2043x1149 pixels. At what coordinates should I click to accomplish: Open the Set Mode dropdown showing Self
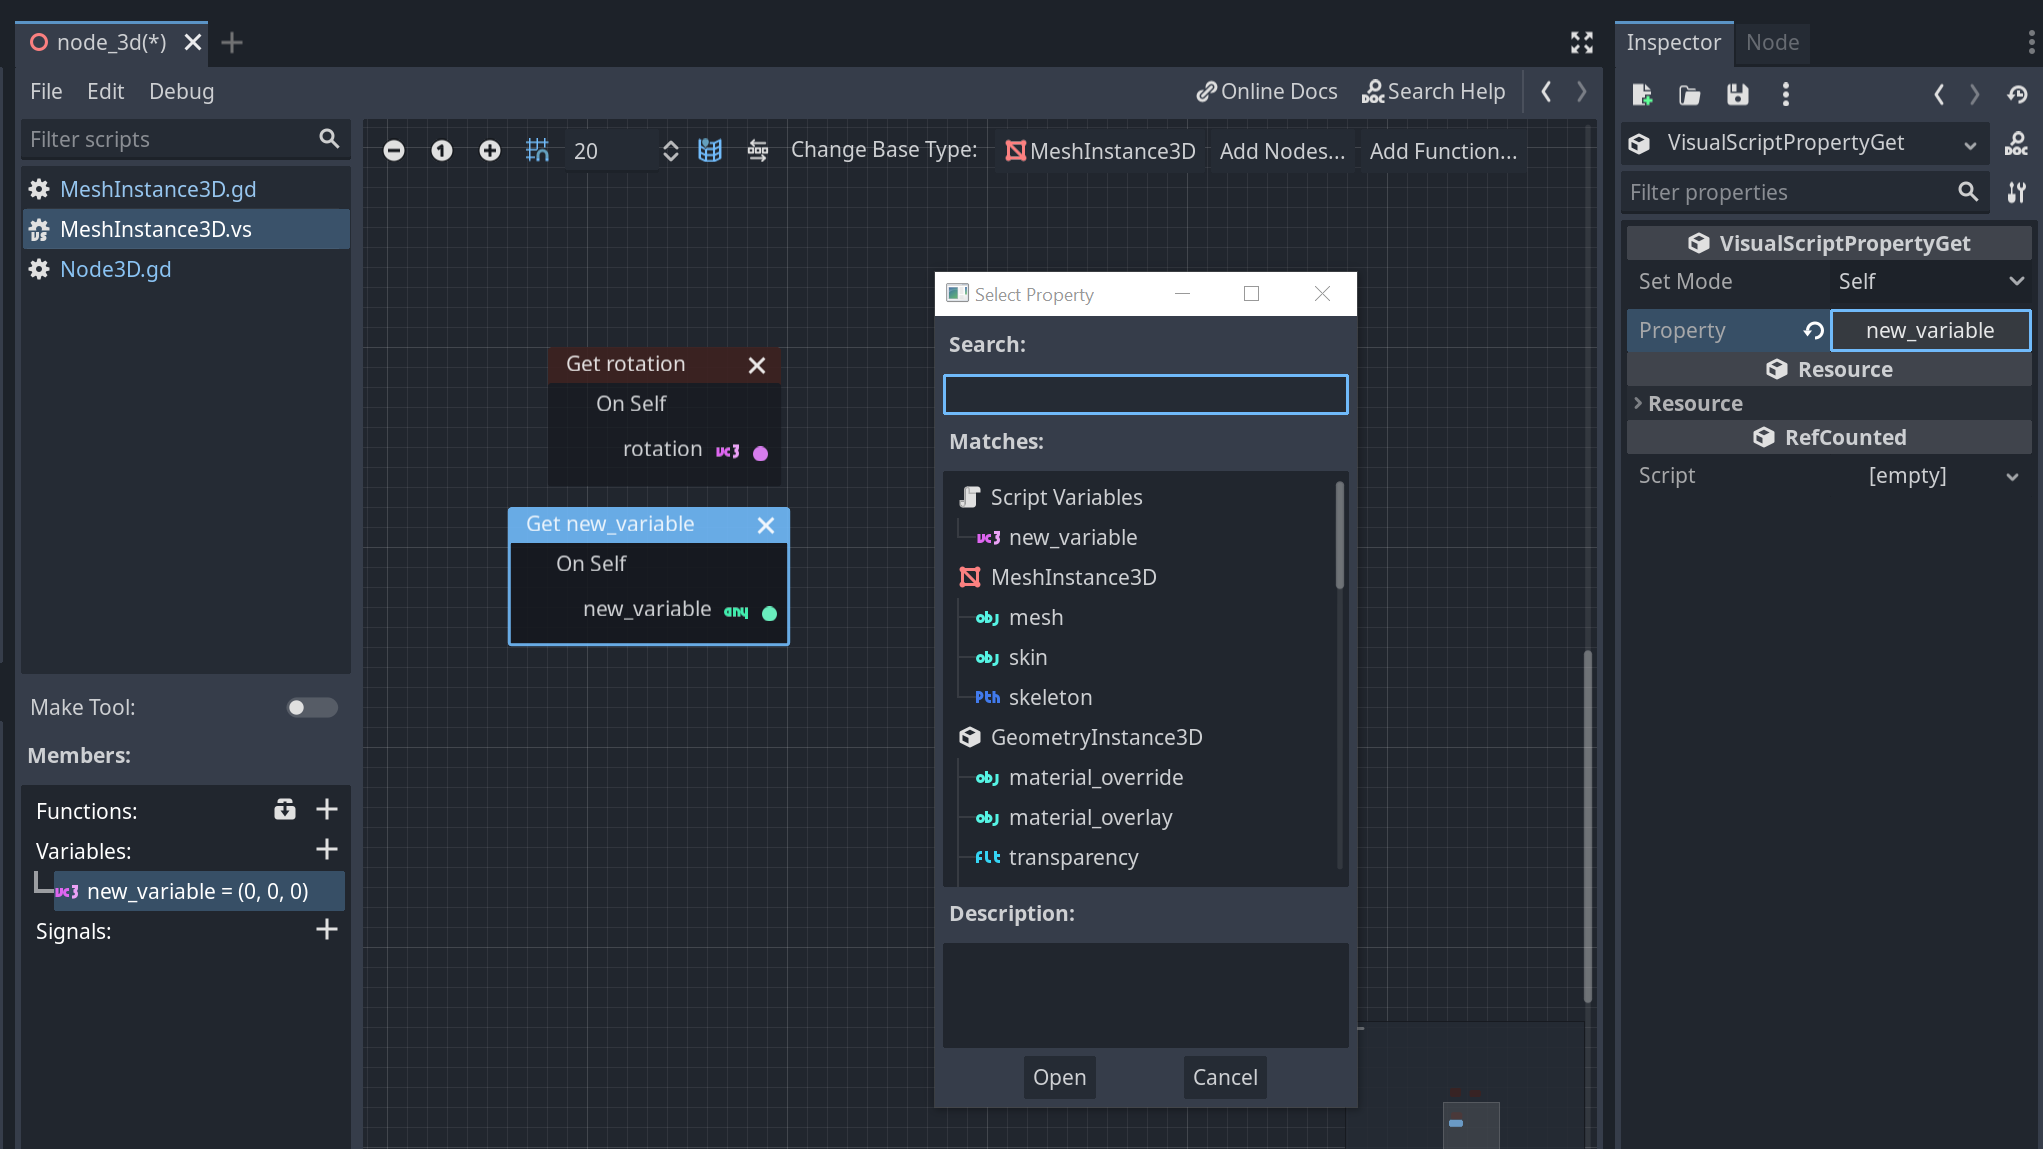pyautogui.click(x=1930, y=281)
